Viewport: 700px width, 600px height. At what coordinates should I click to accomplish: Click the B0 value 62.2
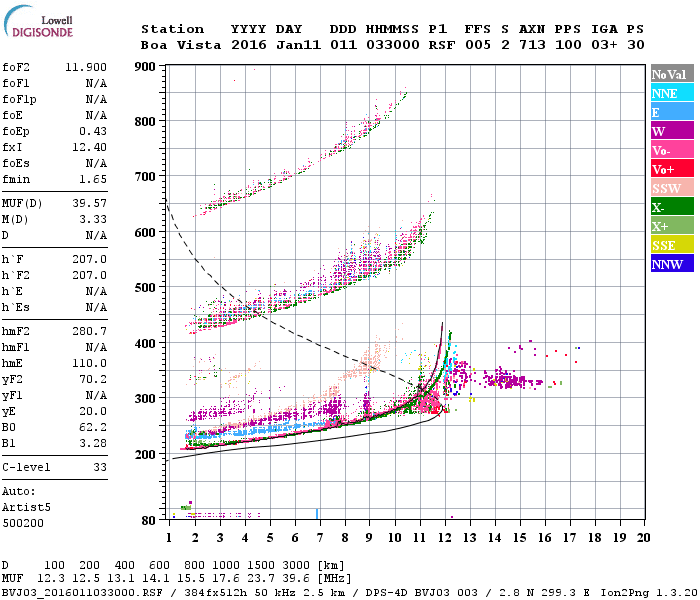pos(93,428)
